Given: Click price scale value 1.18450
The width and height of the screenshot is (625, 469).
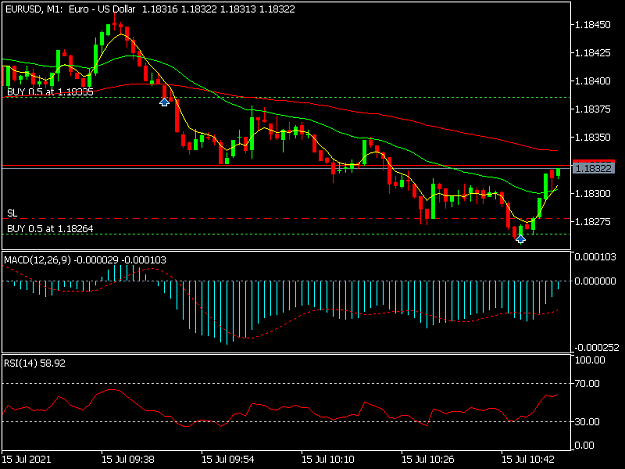Looking at the screenshot, I should point(593,25).
